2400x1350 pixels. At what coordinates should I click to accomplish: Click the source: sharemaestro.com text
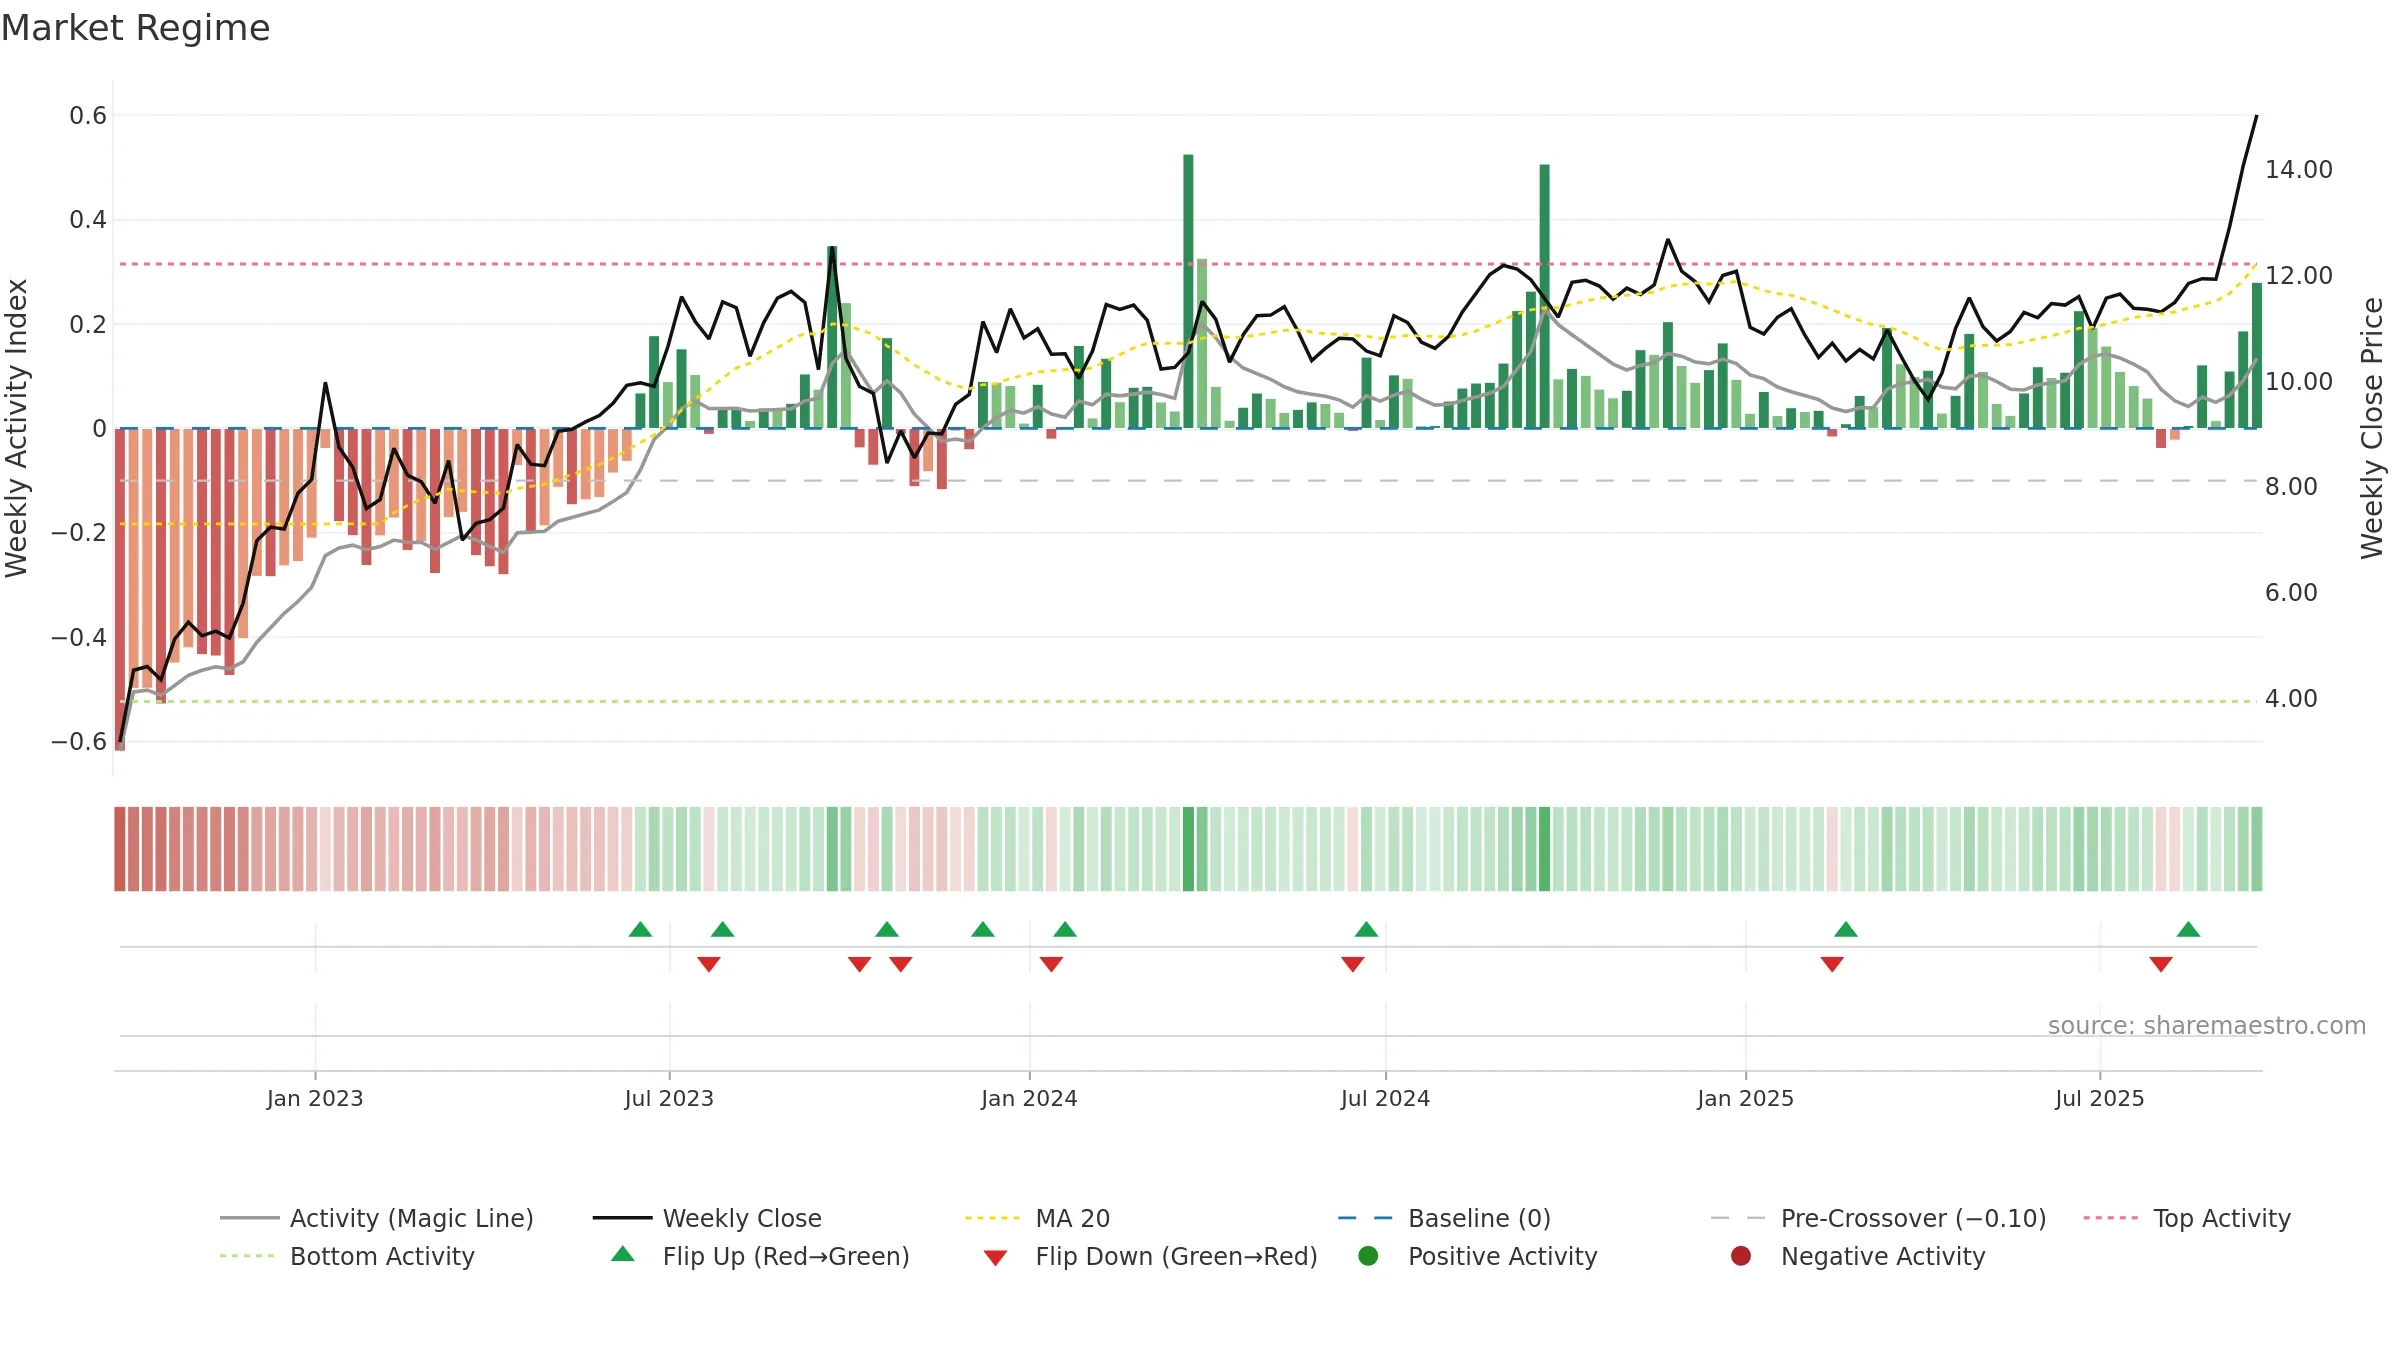2207,1026
